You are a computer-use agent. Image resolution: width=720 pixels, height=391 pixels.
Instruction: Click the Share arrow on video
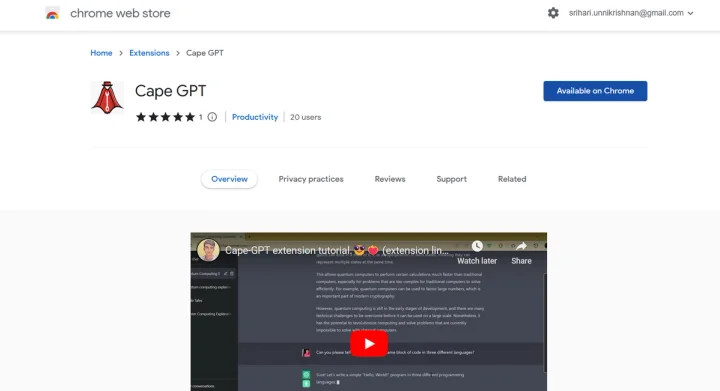(x=521, y=246)
